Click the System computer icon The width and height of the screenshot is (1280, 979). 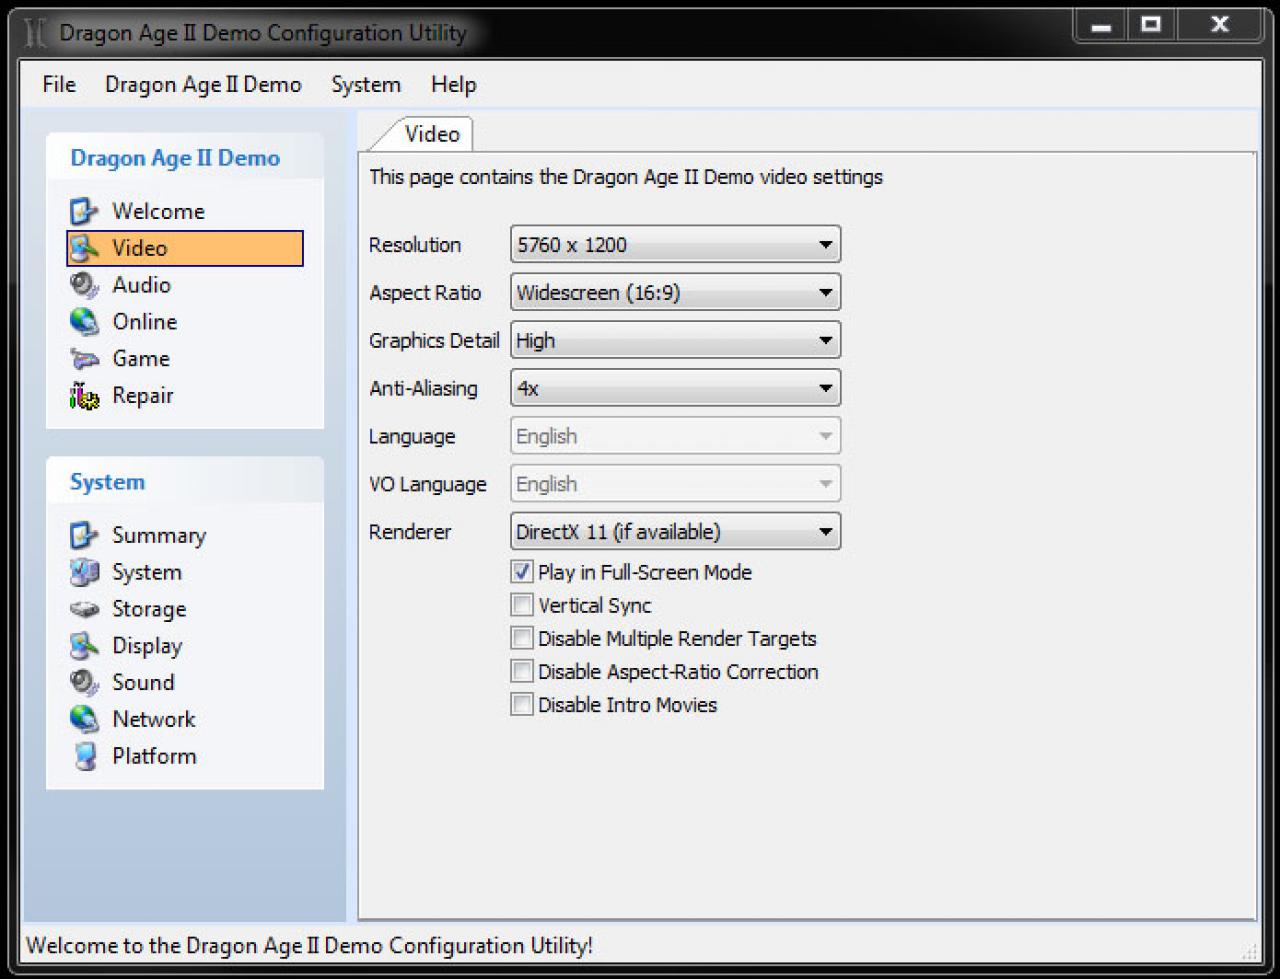click(84, 573)
